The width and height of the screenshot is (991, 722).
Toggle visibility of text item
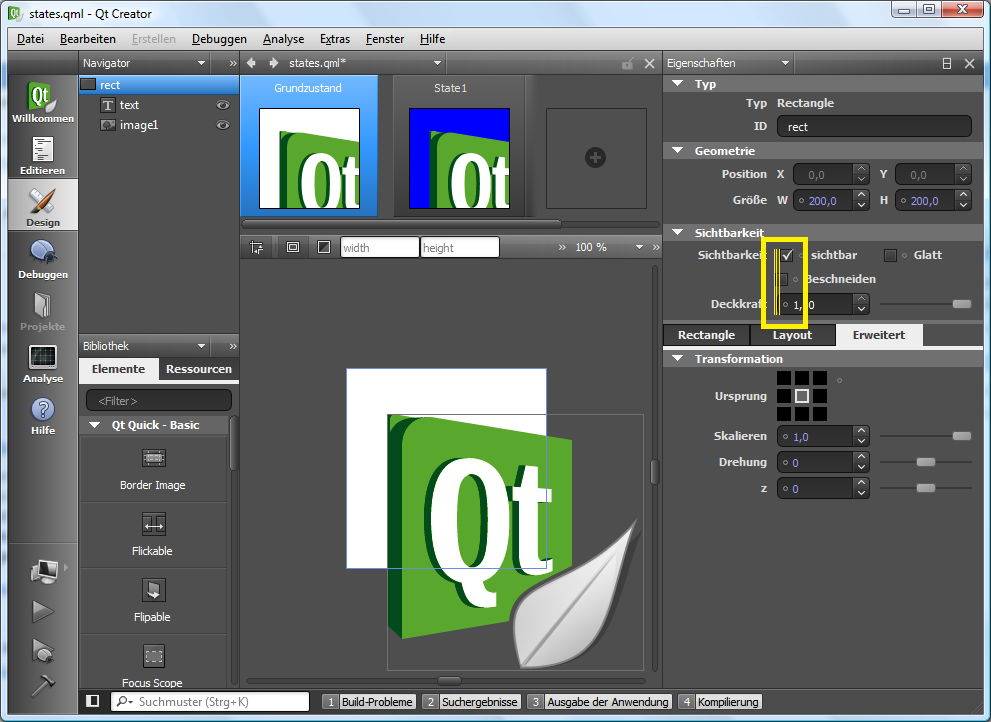click(x=223, y=105)
